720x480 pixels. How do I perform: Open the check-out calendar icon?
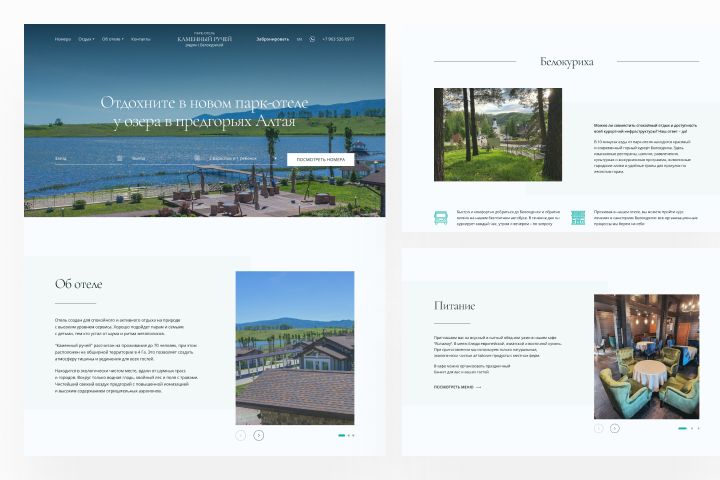197,158
